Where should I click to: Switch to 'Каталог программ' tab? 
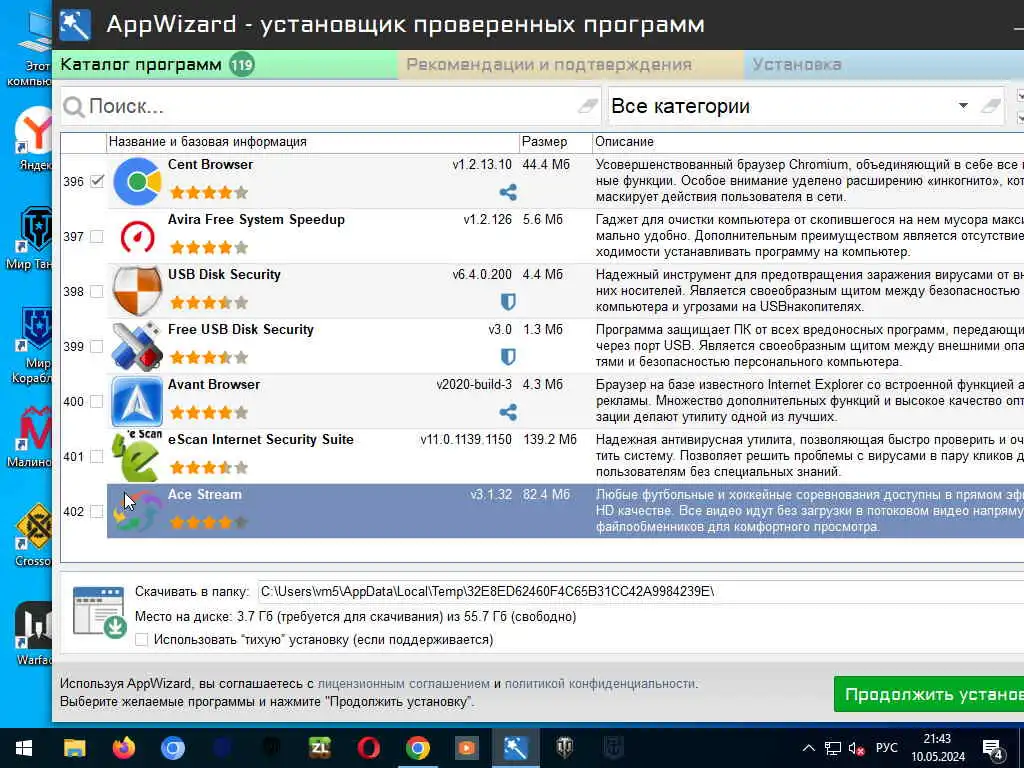(225, 65)
